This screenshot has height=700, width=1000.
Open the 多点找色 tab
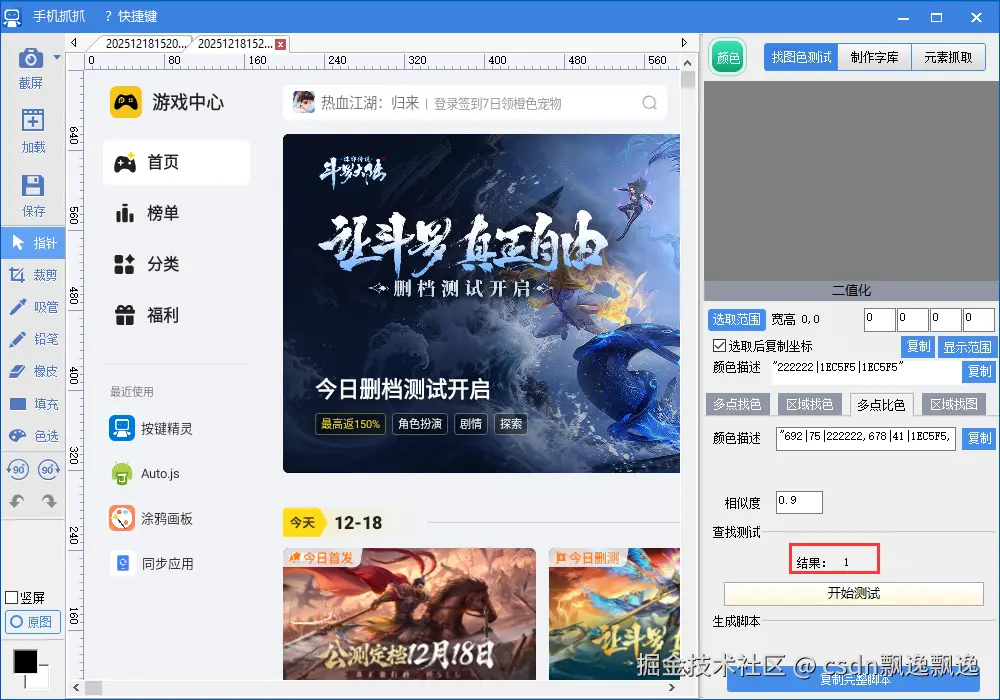tap(737, 404)
